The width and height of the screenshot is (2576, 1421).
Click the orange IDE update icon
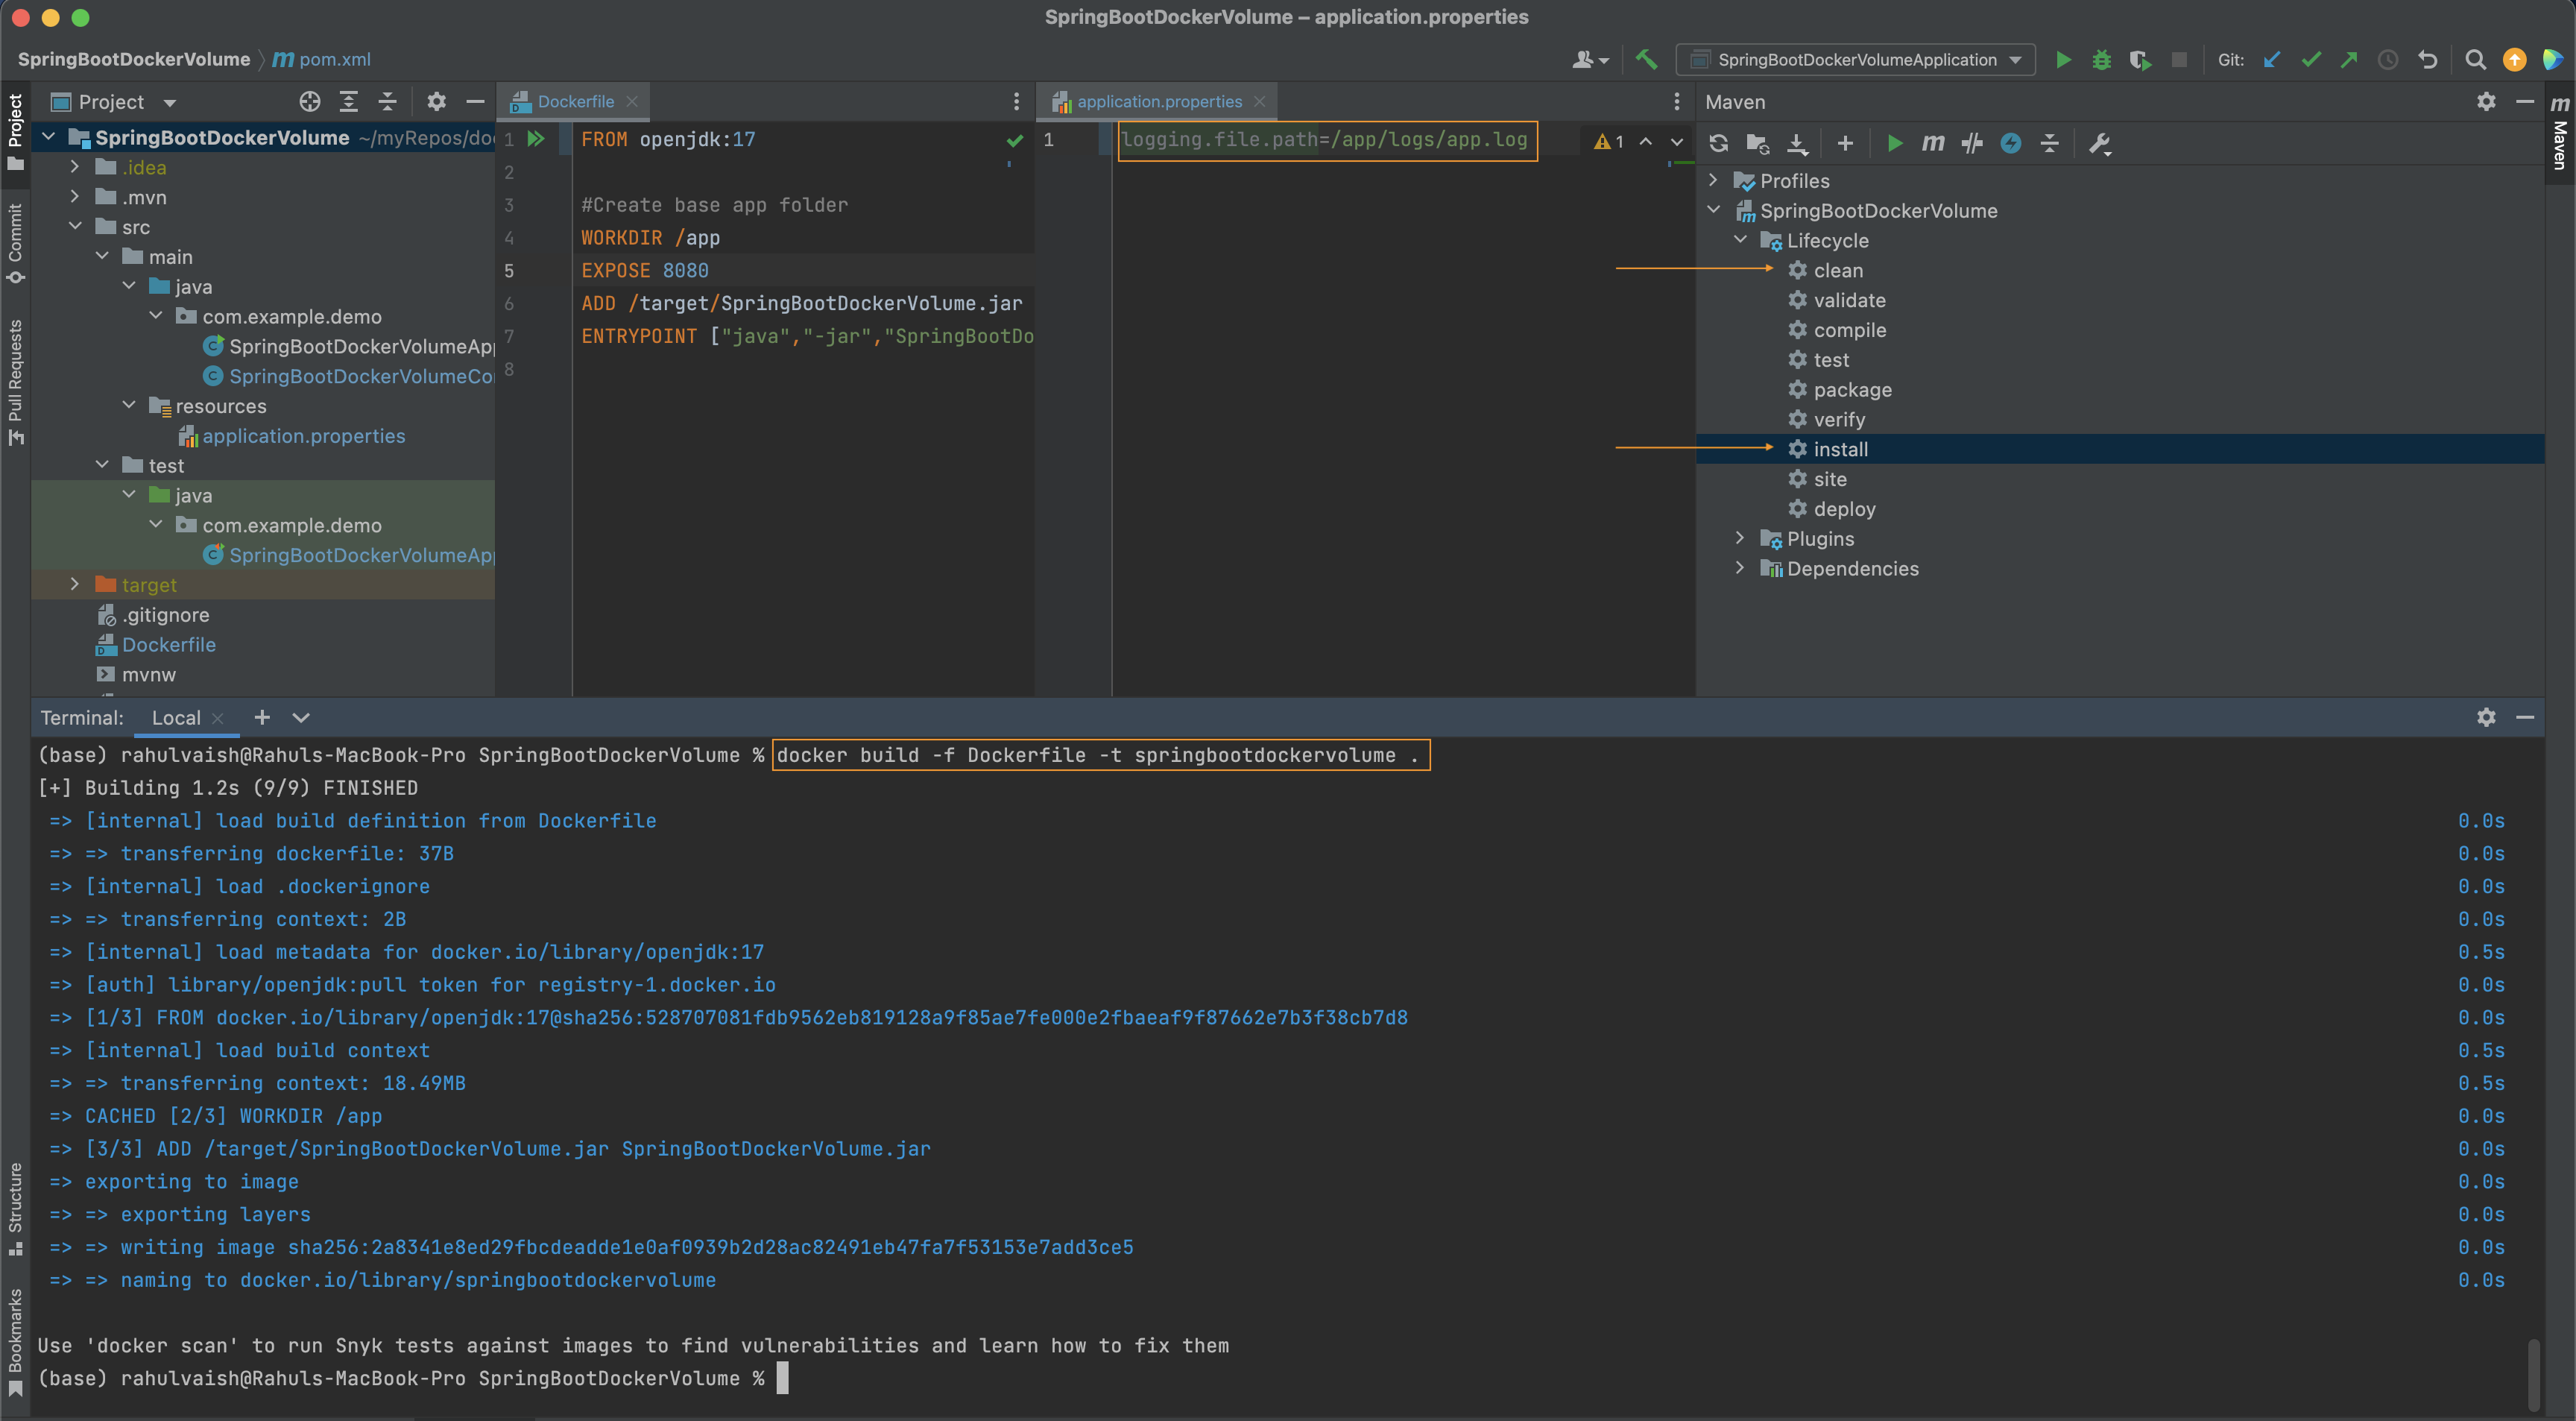(2514, 60)
